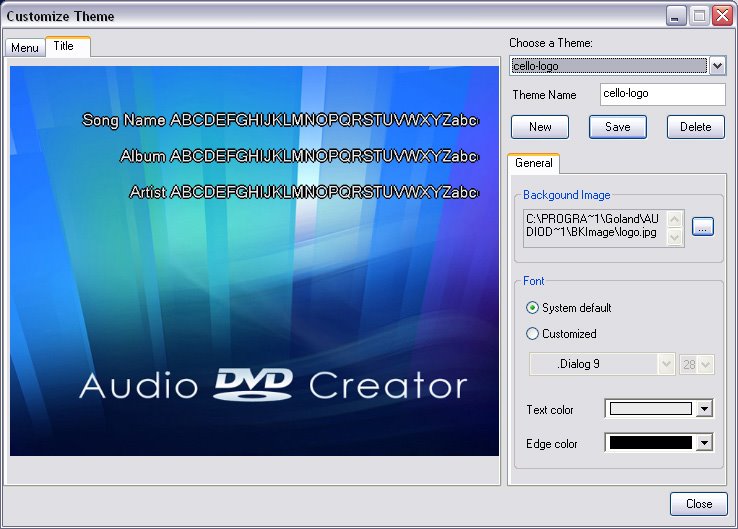738x529 pixels.
Task: Delete the selected theme
Action: click(x=696, y=127)
